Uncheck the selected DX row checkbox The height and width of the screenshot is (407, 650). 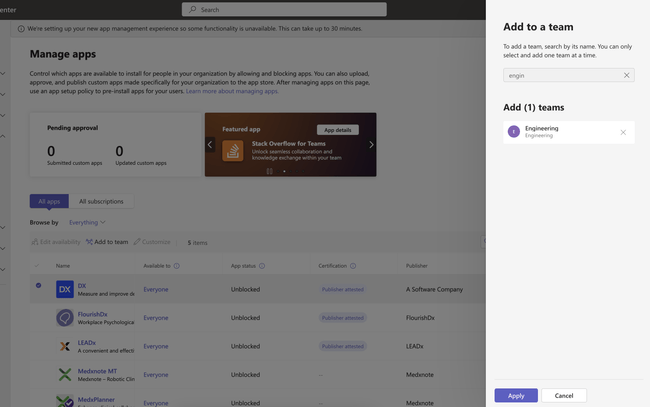(39, 286)
